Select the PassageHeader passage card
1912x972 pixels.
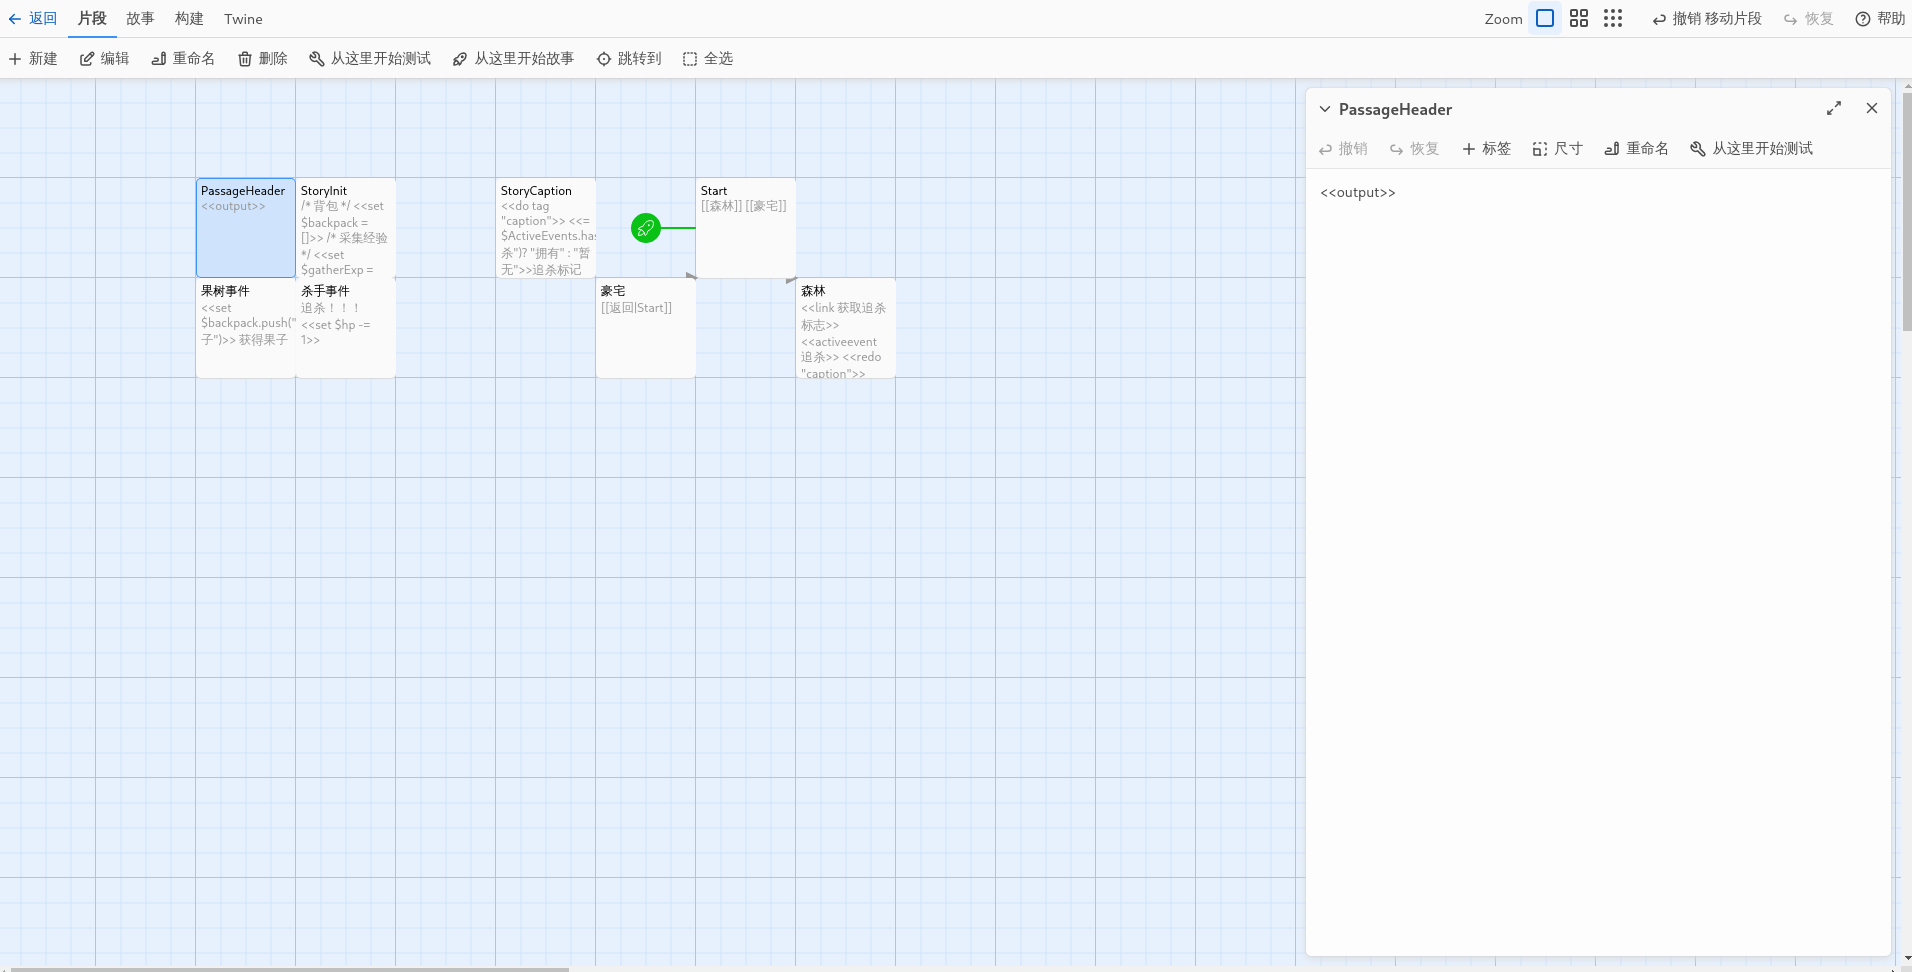pos(246,228)
